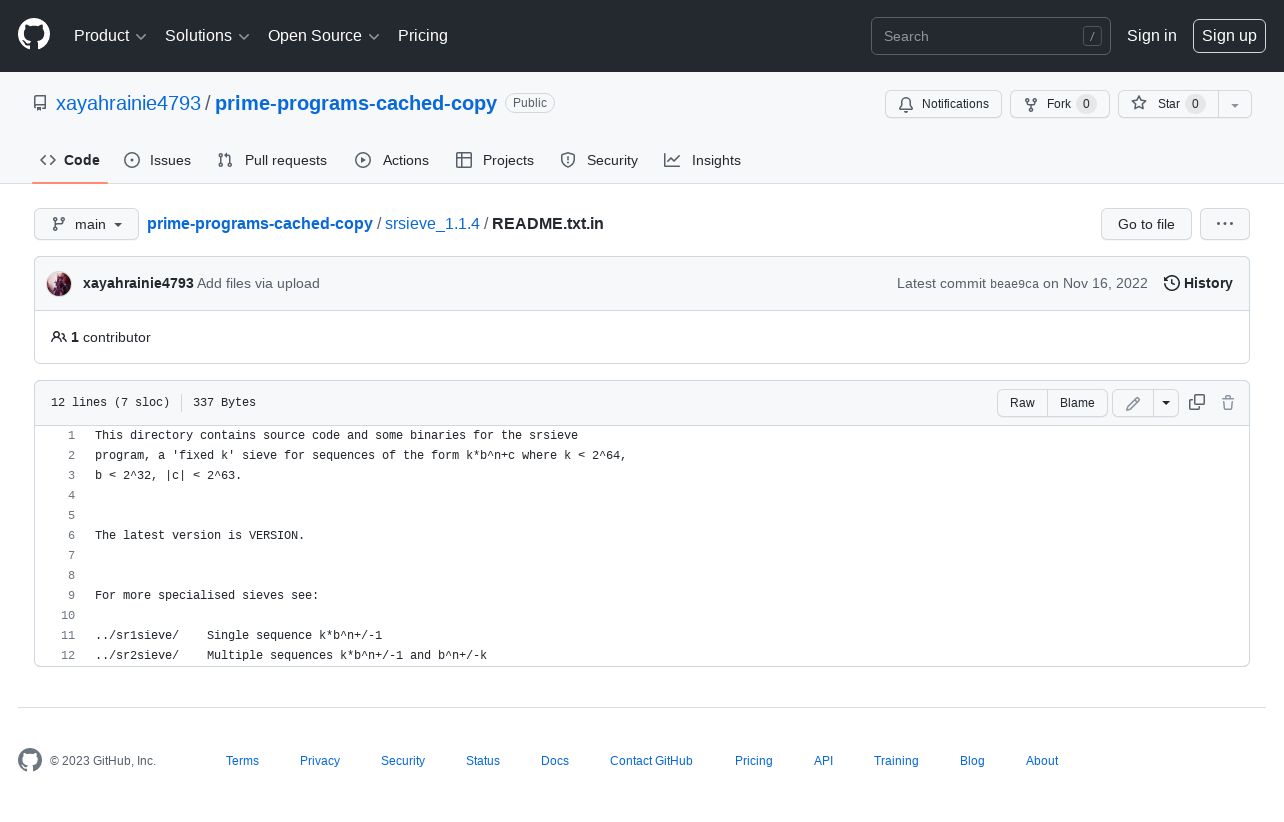Open the footer Blog link
The height and width of the screenshot is (822, 1284).
(x=972, y=761)
